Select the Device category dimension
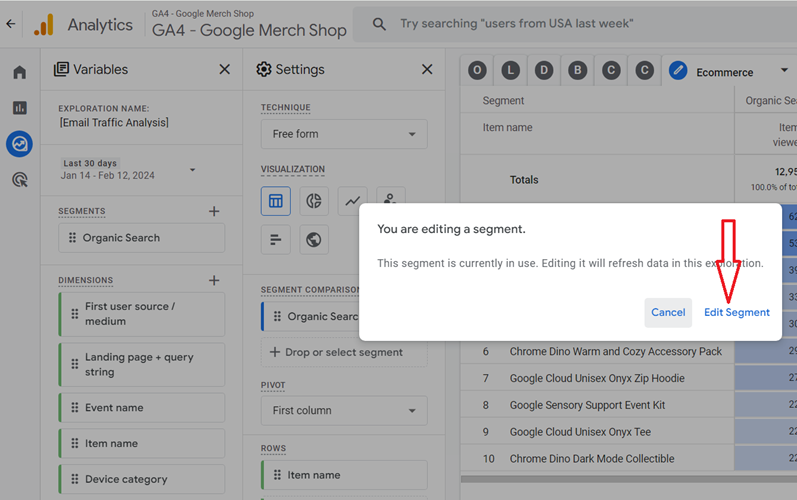The image size is (797, 500). [141, 479]
